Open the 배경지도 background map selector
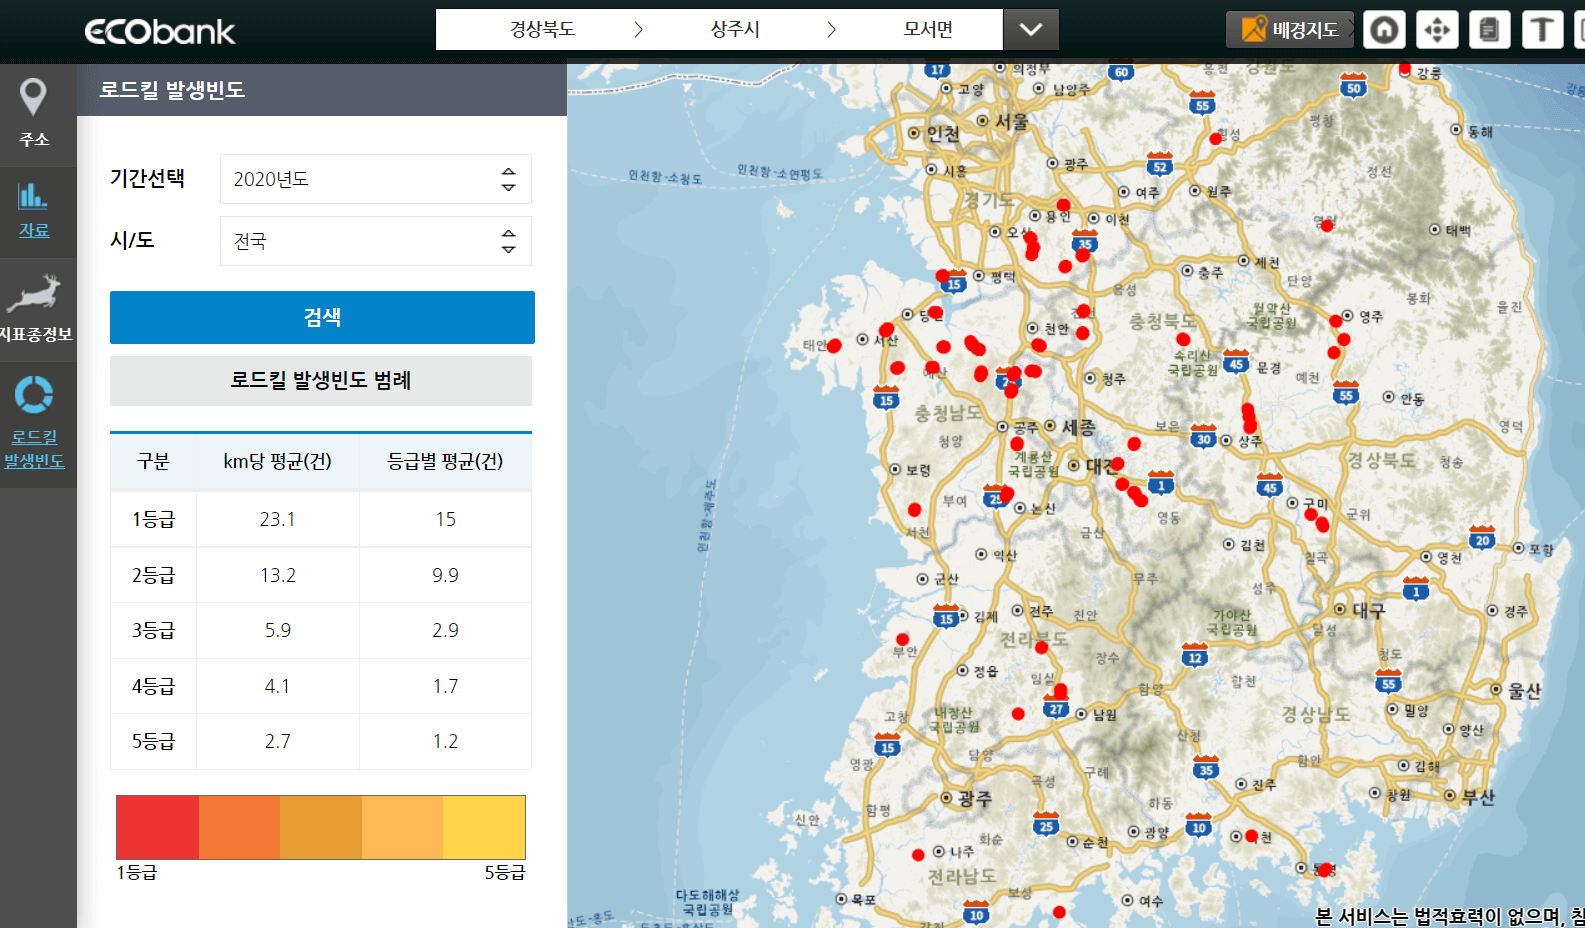This screenshot has height=928, width=1585. click(1290, 30)
